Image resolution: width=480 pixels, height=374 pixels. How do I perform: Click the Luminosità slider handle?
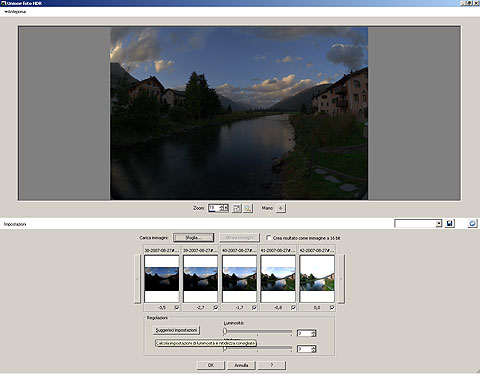[x=225, y=331]
